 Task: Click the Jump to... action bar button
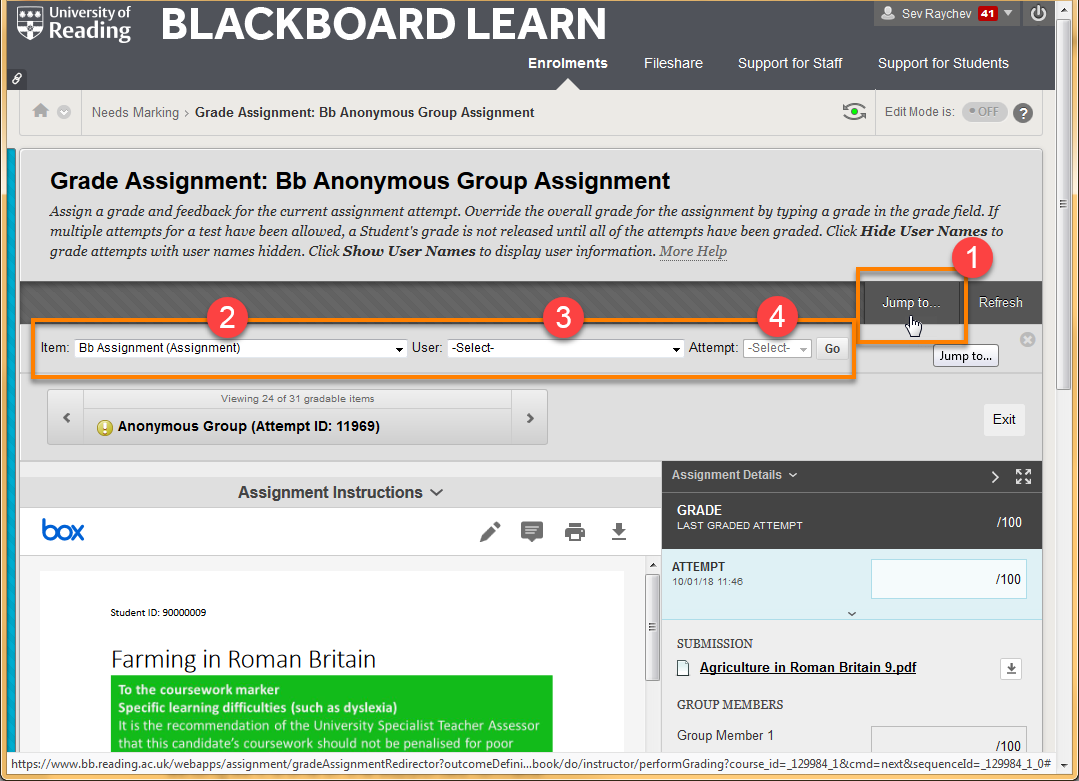coord(911,303)
